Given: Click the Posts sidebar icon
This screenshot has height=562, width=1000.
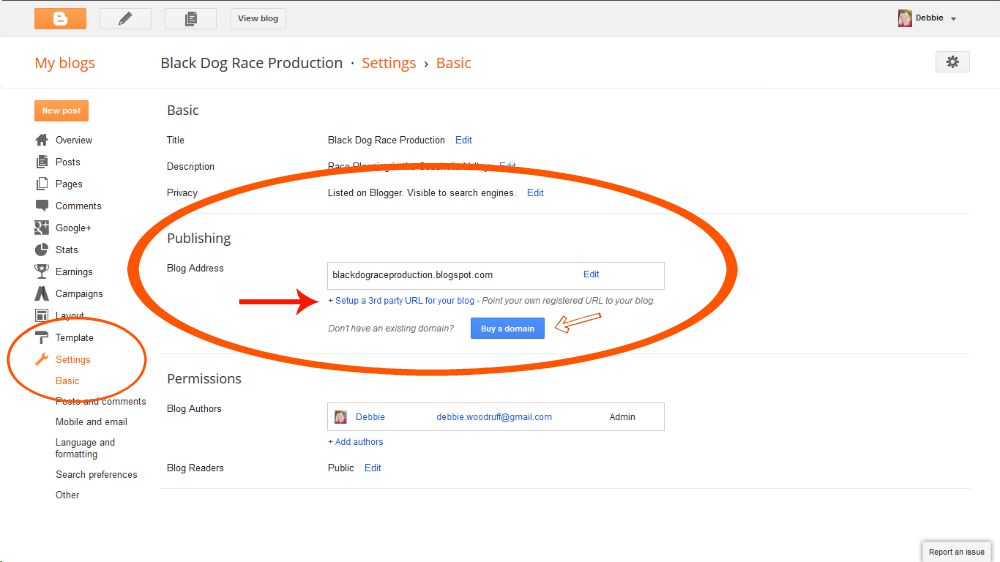Looking at the screenshot, I should coord(41,161).
